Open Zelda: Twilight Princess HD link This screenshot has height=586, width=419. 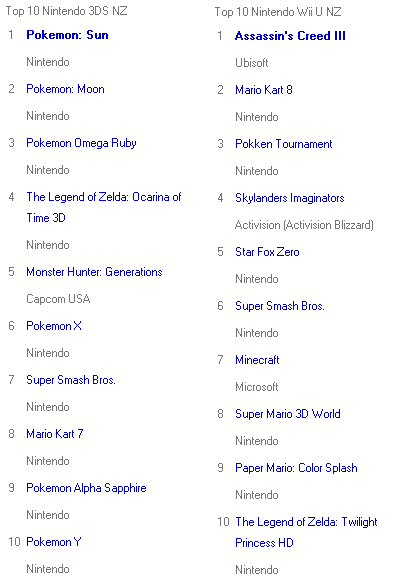coord(306,532)
